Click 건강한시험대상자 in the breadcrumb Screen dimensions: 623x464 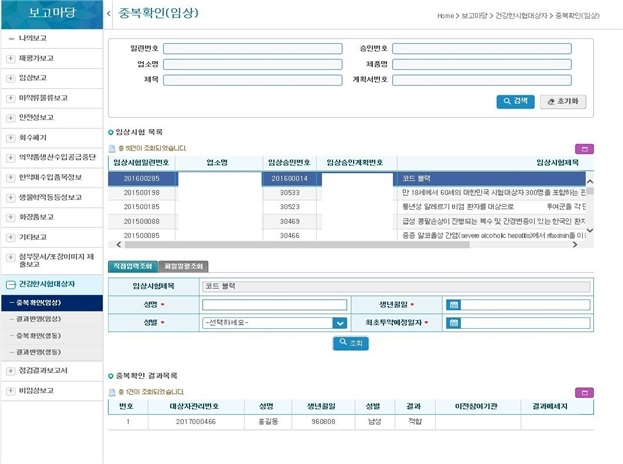pyautogui.click(x=521, y=16)
